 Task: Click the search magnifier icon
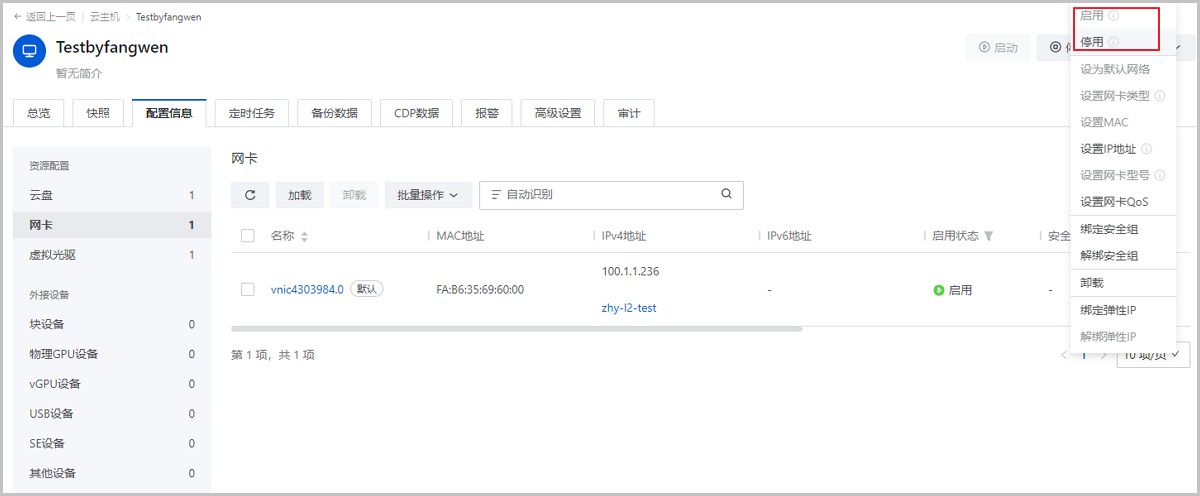pos(727,195)
